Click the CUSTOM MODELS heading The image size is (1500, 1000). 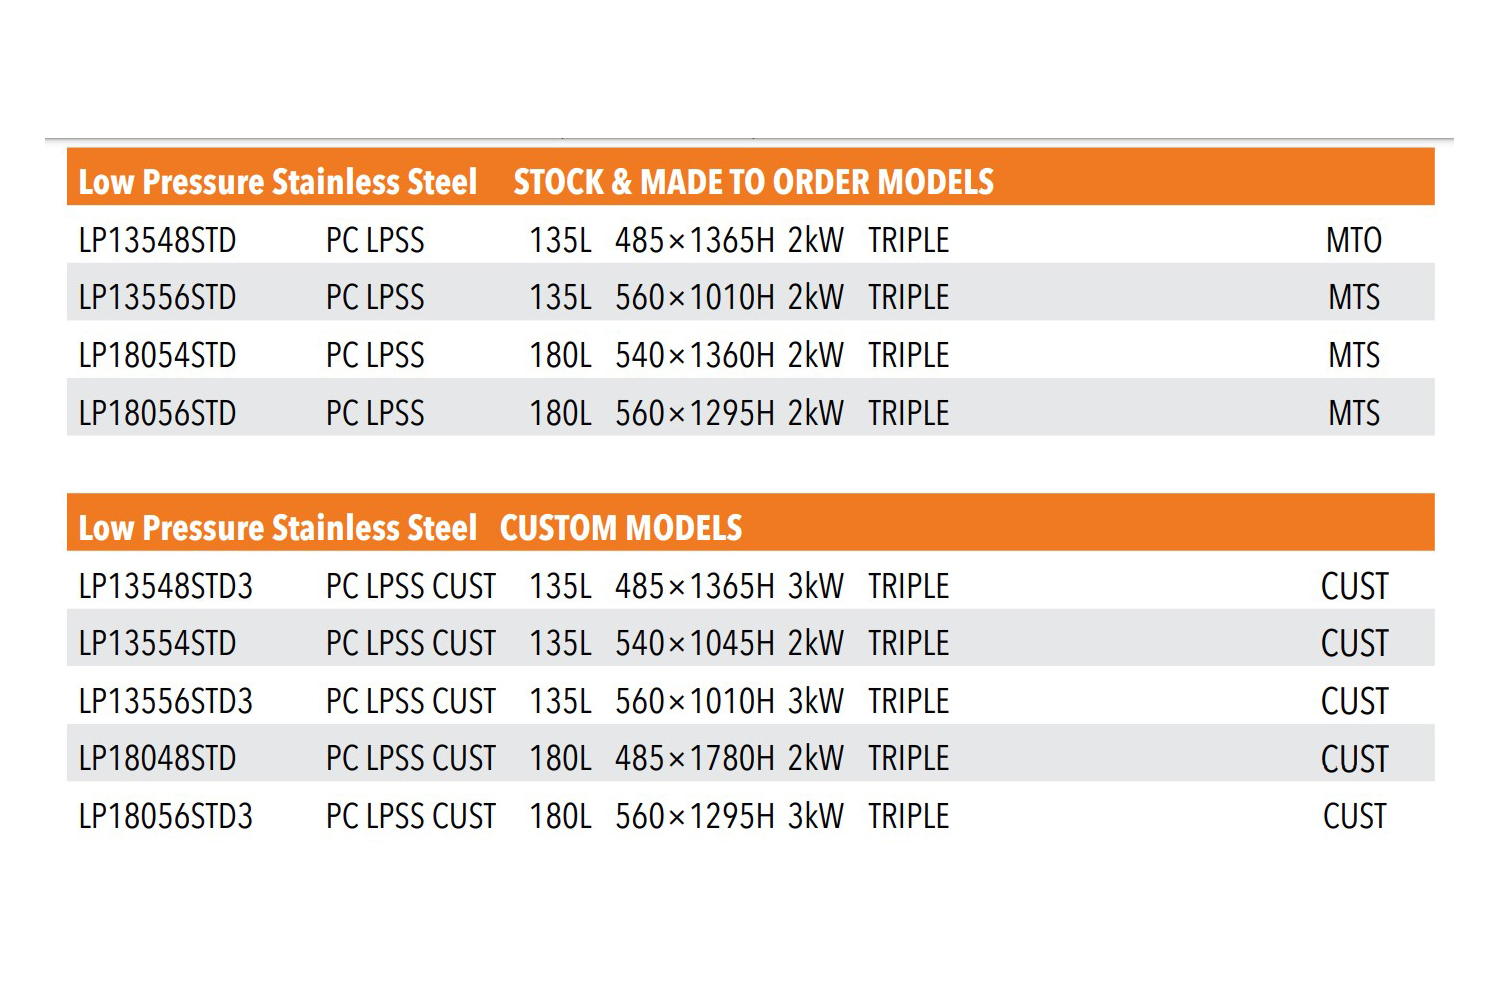[621, 528]
